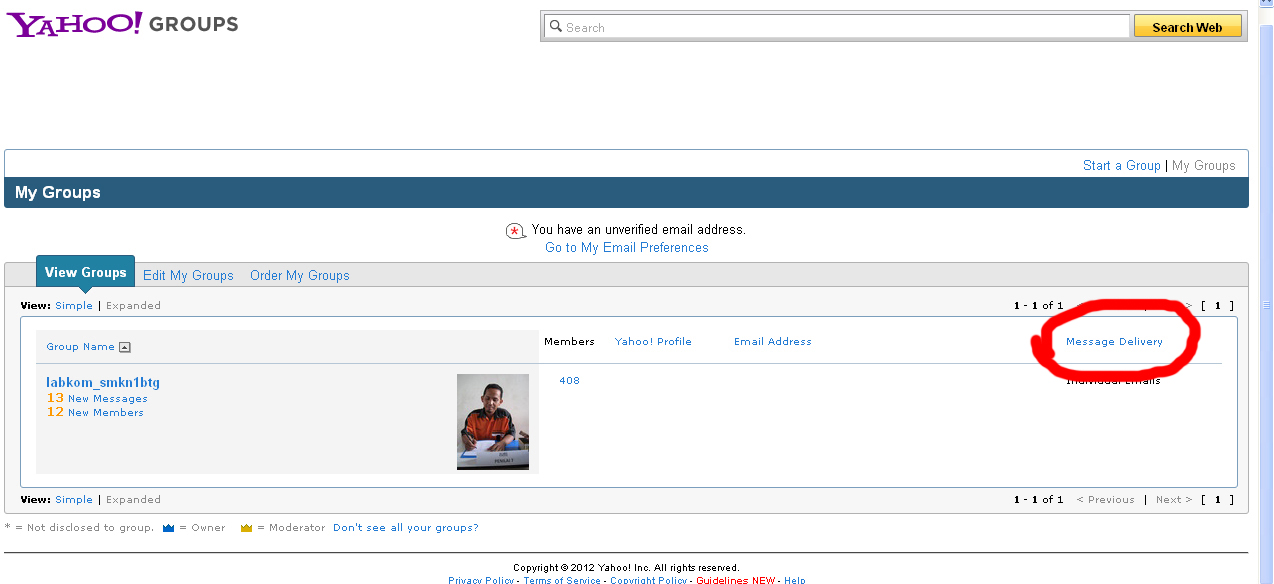This screenshot has height=584, width=1274.
Task: Open the 408 members count link
Action: 569,381
